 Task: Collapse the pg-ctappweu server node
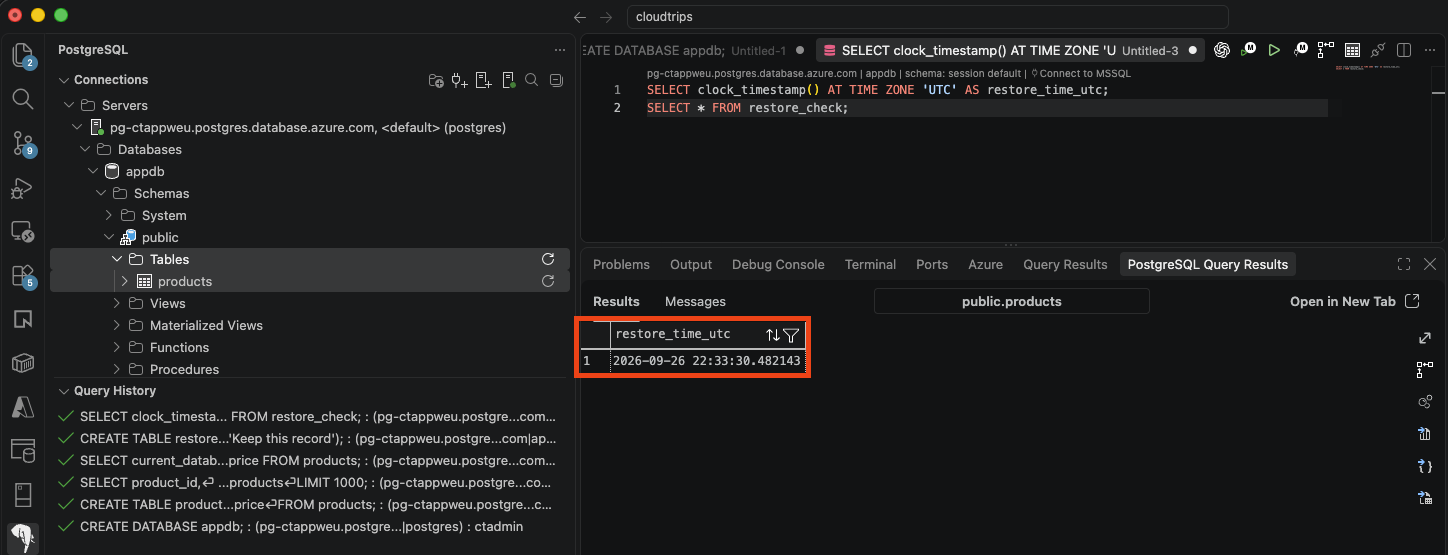click(78, 127)
